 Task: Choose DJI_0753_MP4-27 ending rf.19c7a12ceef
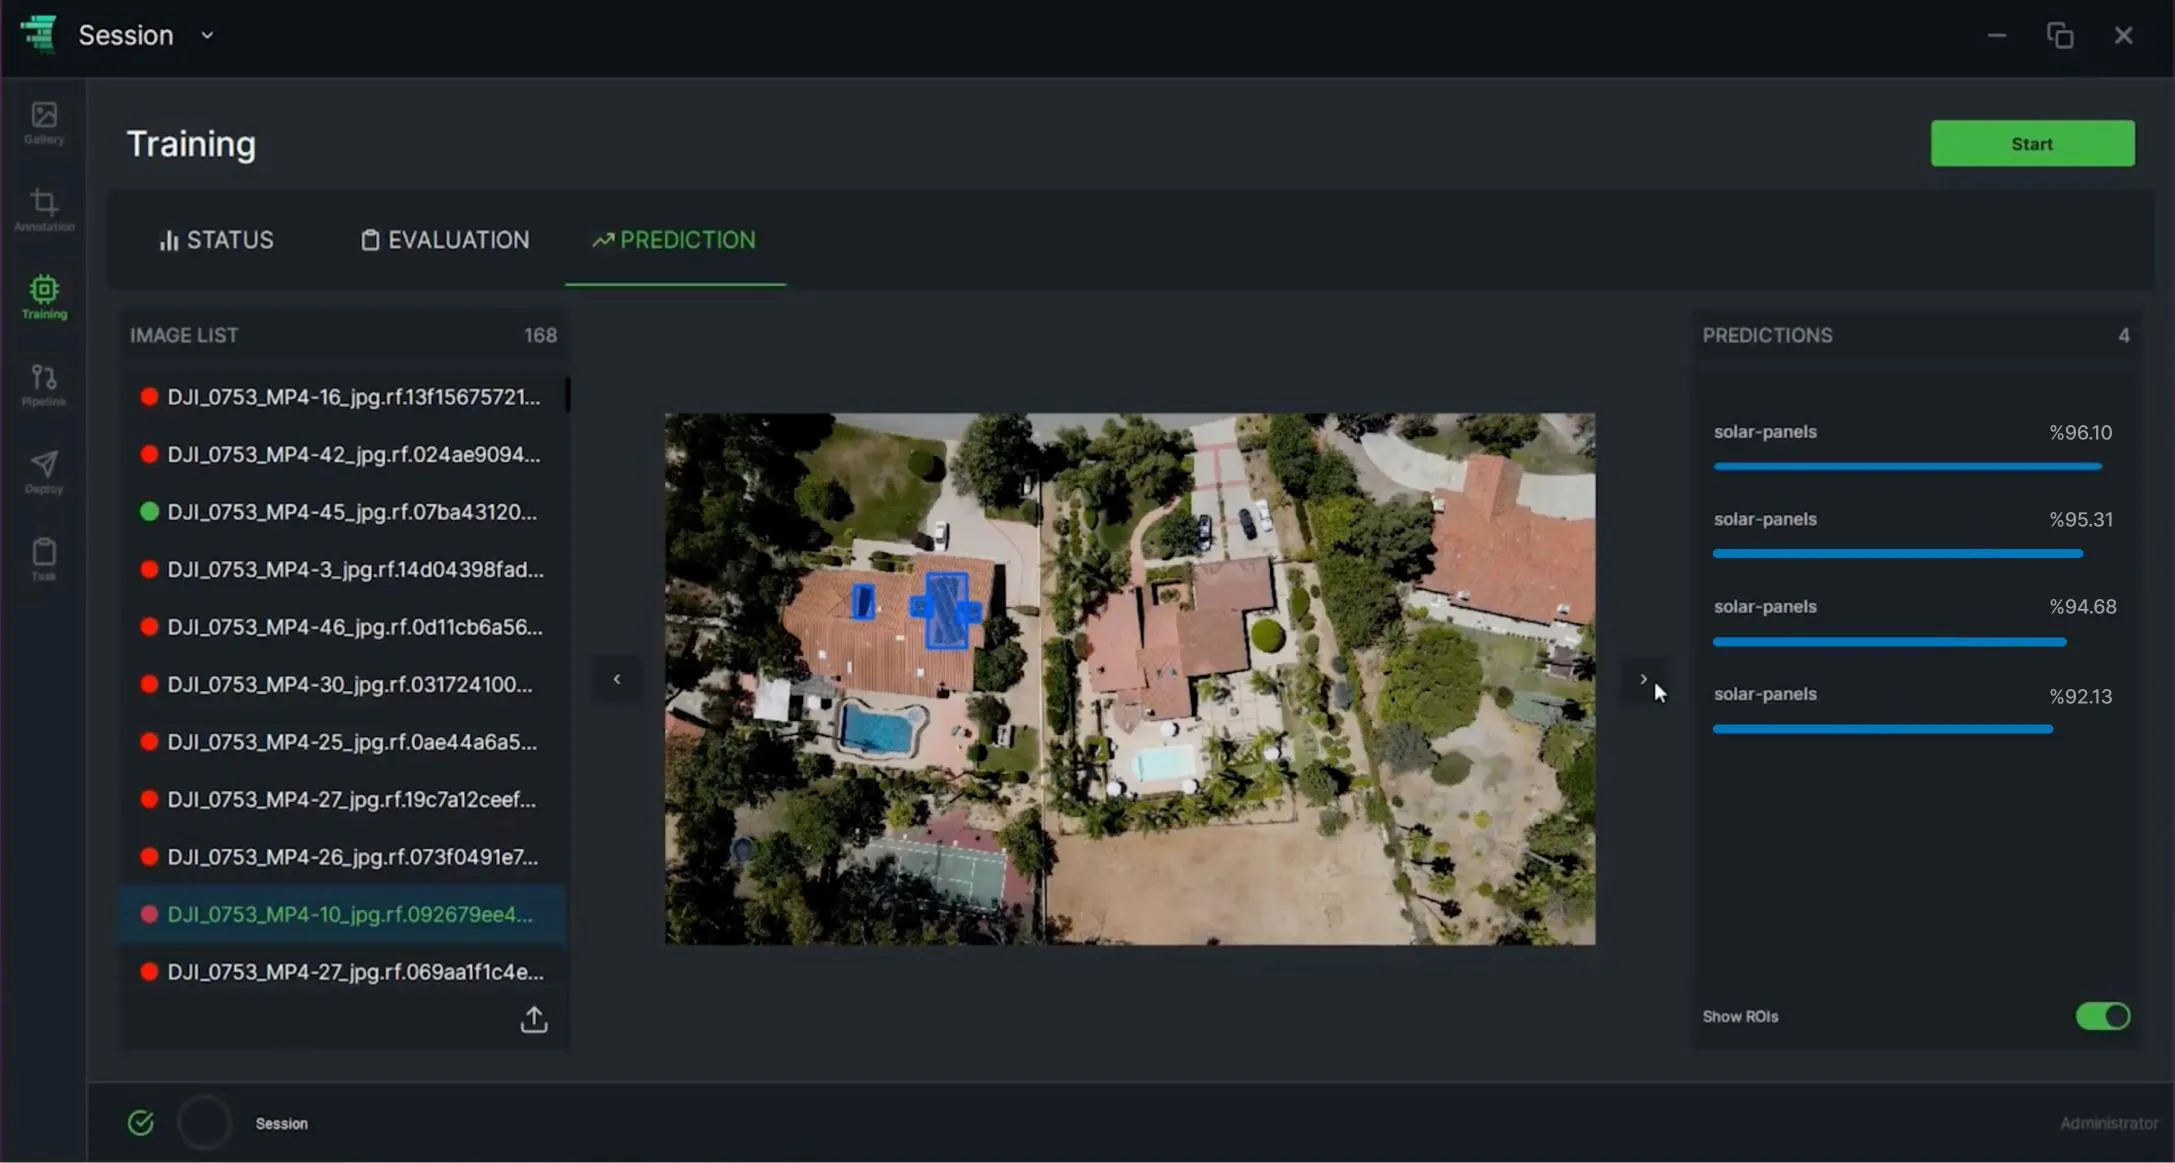click(x=342, y=800)
